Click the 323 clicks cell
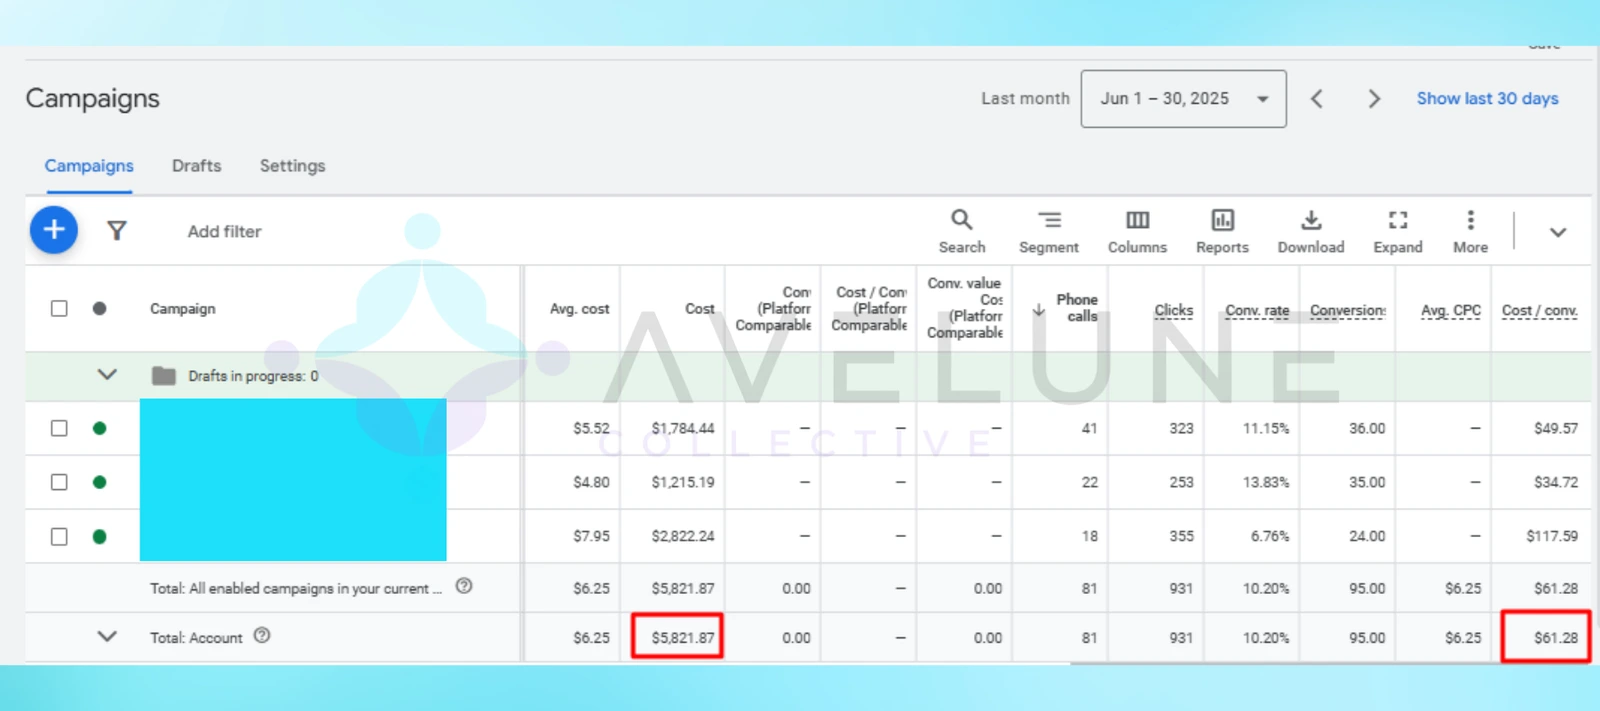Screen dimensions: 1600x711 1182,428
